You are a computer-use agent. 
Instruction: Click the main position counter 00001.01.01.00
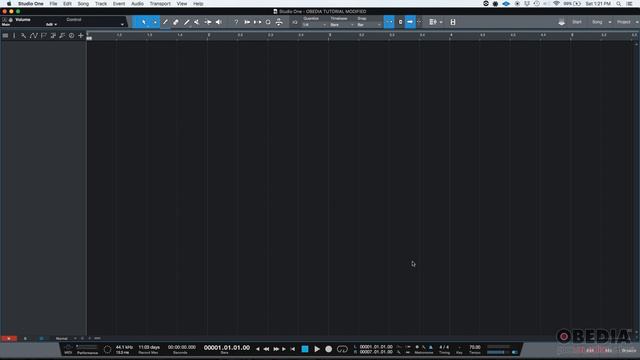(227, 348)
